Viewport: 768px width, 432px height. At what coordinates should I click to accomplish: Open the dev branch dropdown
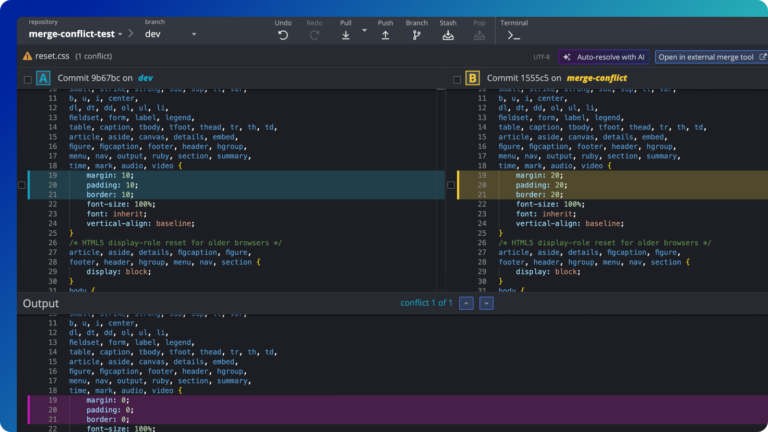(x=168, y=34)
